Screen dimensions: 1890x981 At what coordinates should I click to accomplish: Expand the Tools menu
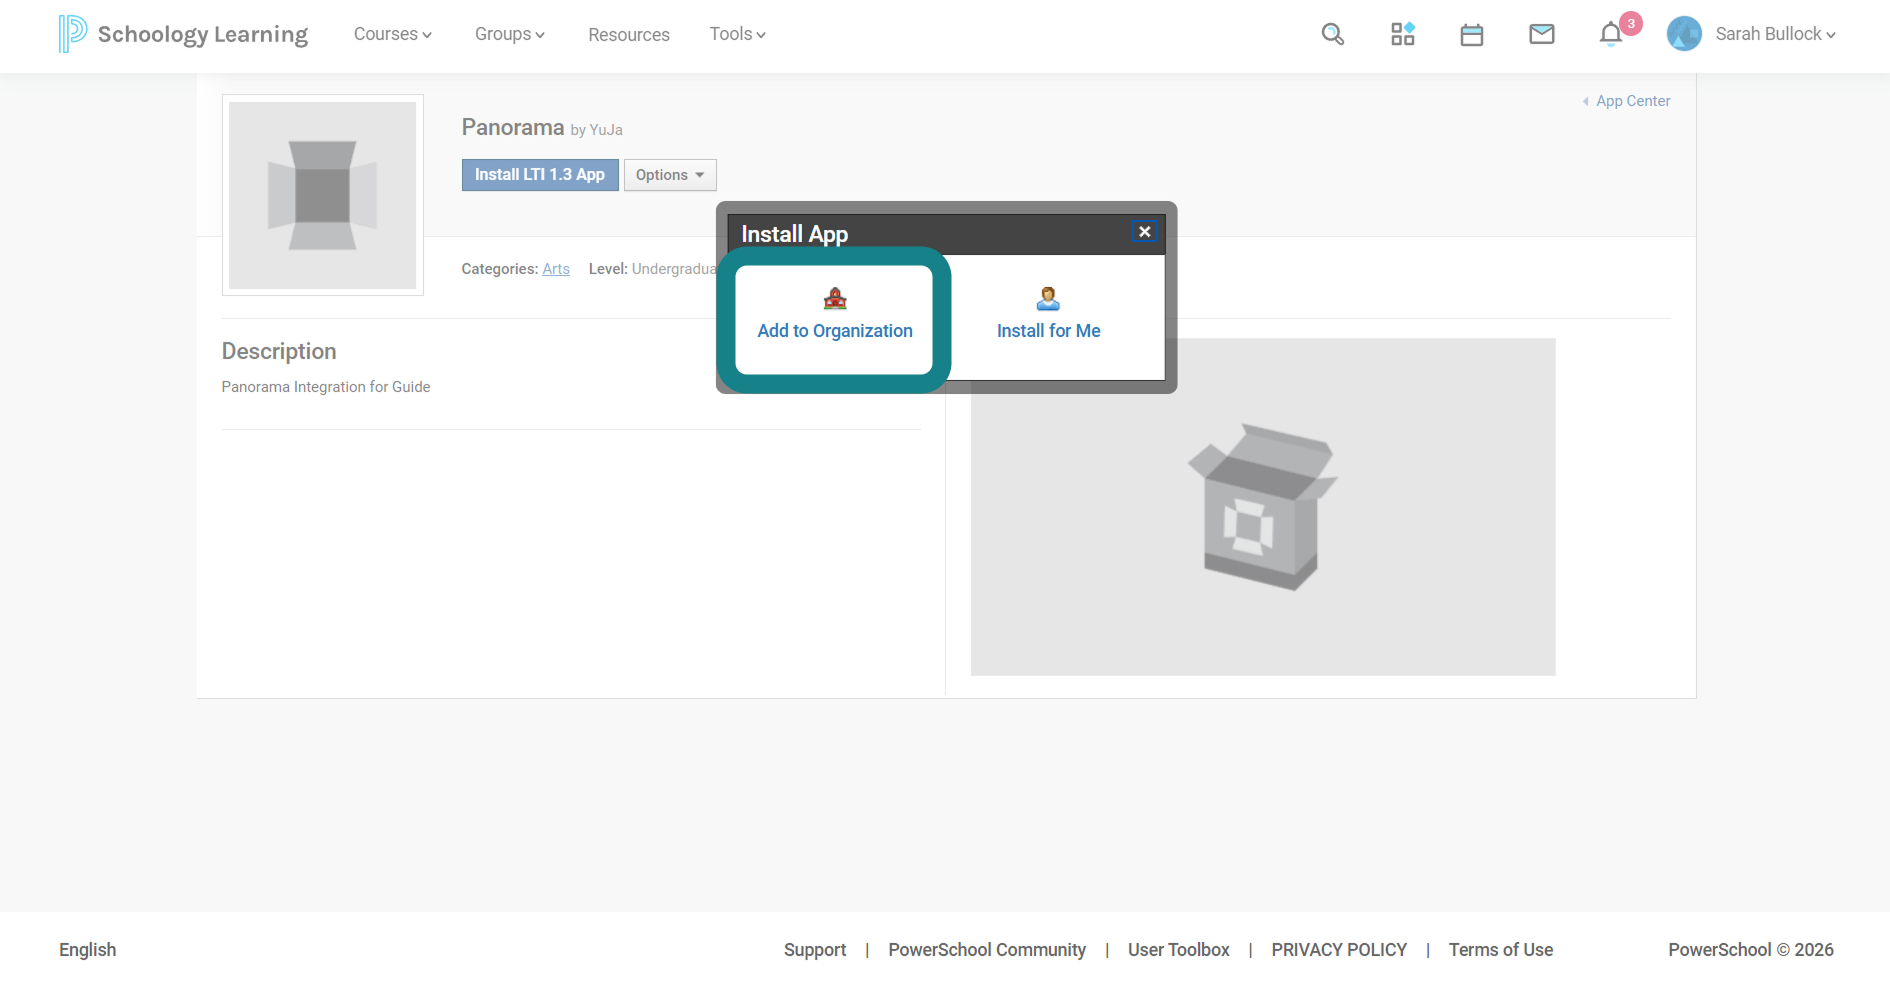tap(737, 34)
